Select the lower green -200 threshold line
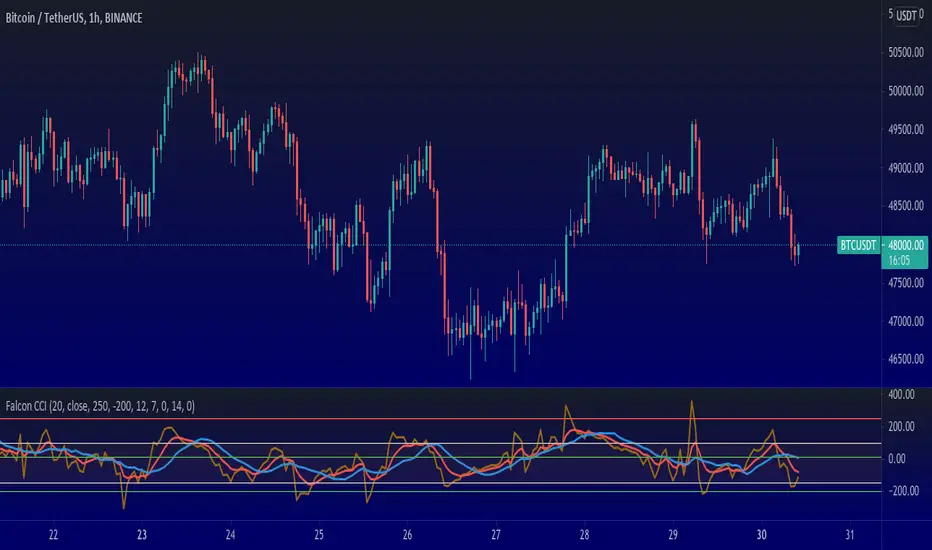The height and width of the screenshot is (550, 932). (440, 491)
